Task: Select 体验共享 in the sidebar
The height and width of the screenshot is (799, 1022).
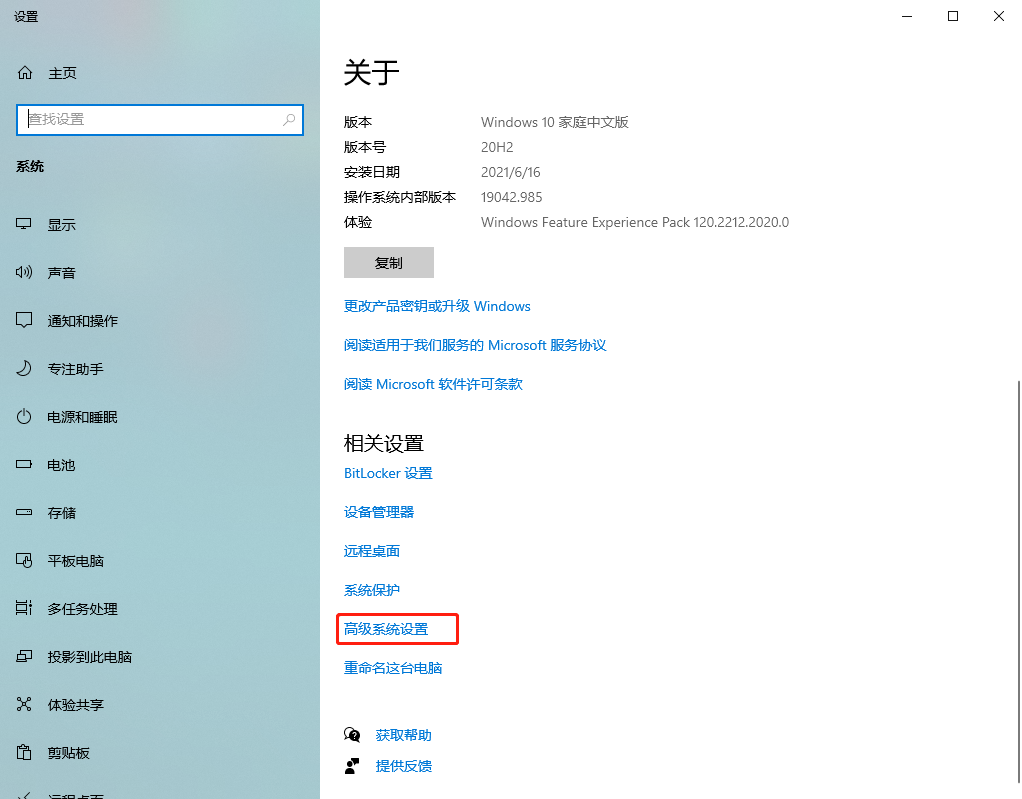Action: click(x=76, y=705)
